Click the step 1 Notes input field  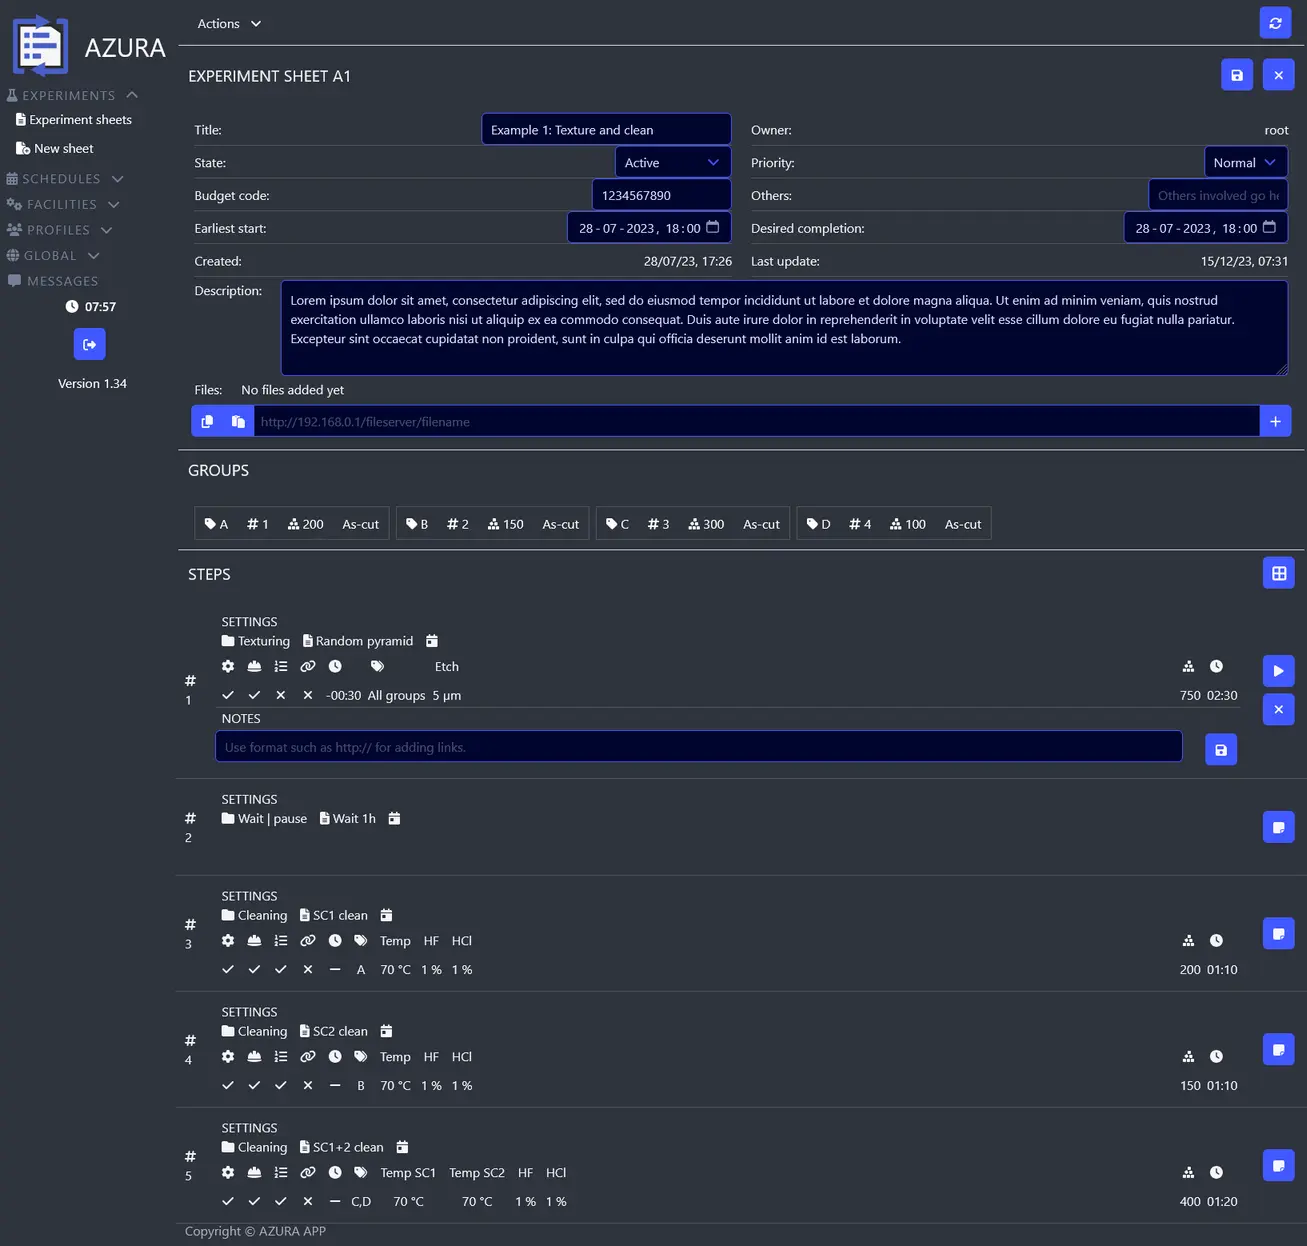pyautogui.click(x=699, y=747)
